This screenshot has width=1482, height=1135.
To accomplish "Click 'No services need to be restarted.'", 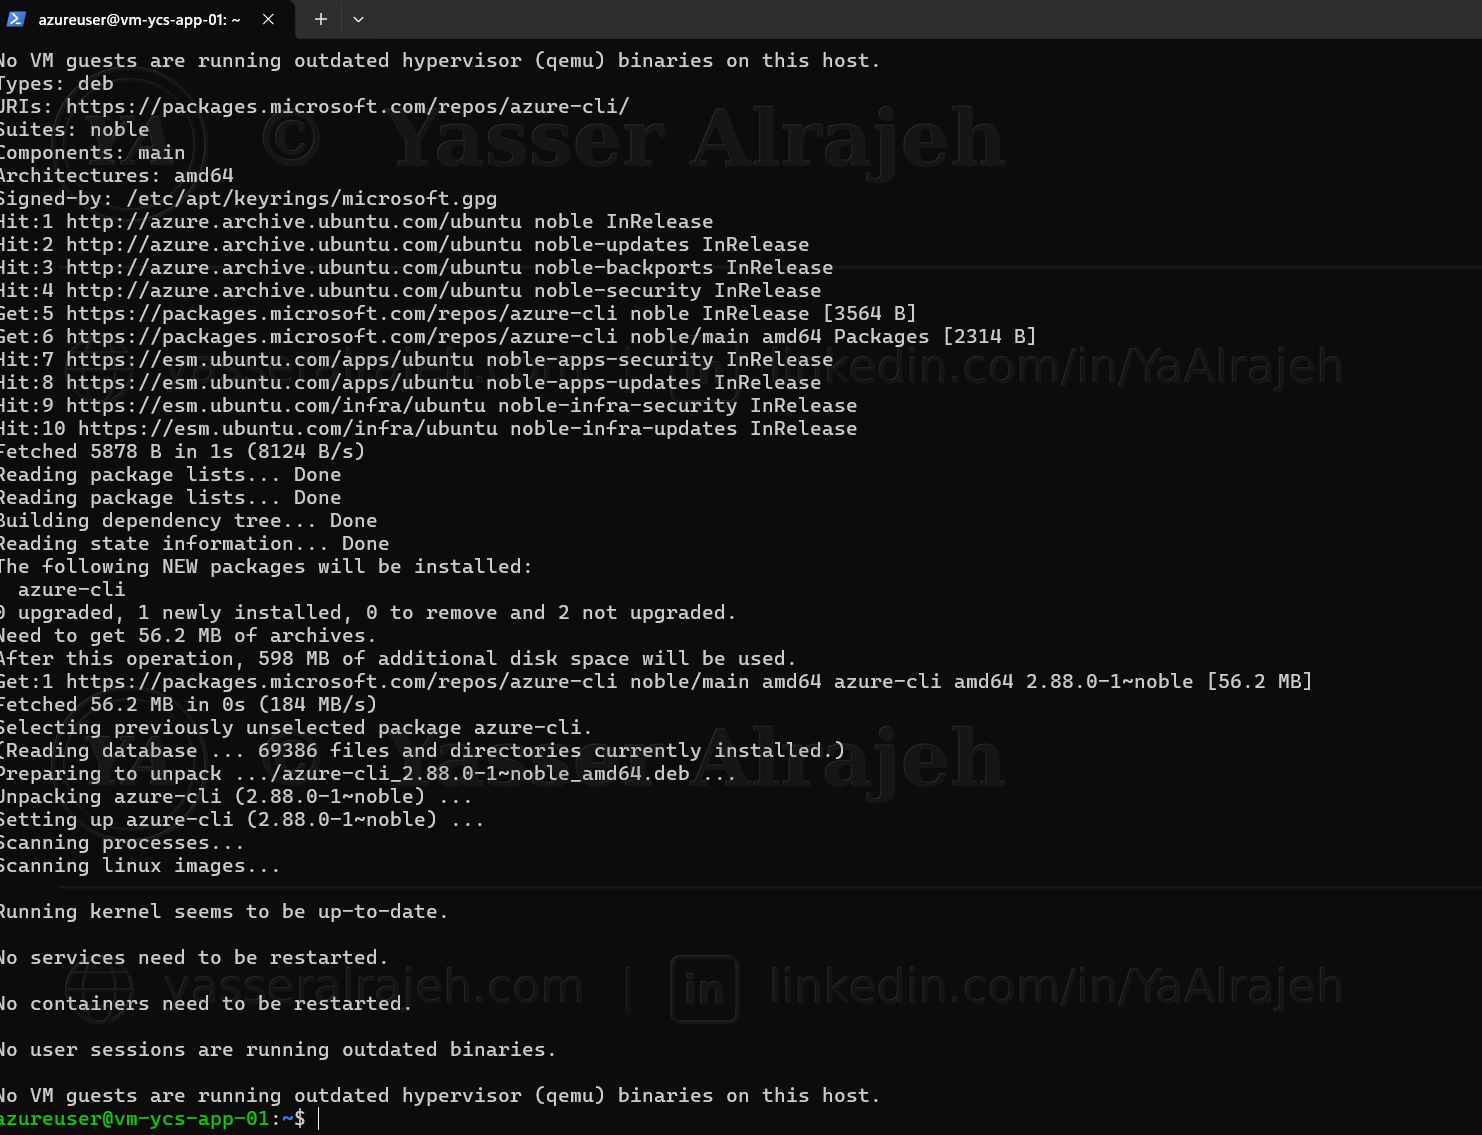I will coord(195,957).
